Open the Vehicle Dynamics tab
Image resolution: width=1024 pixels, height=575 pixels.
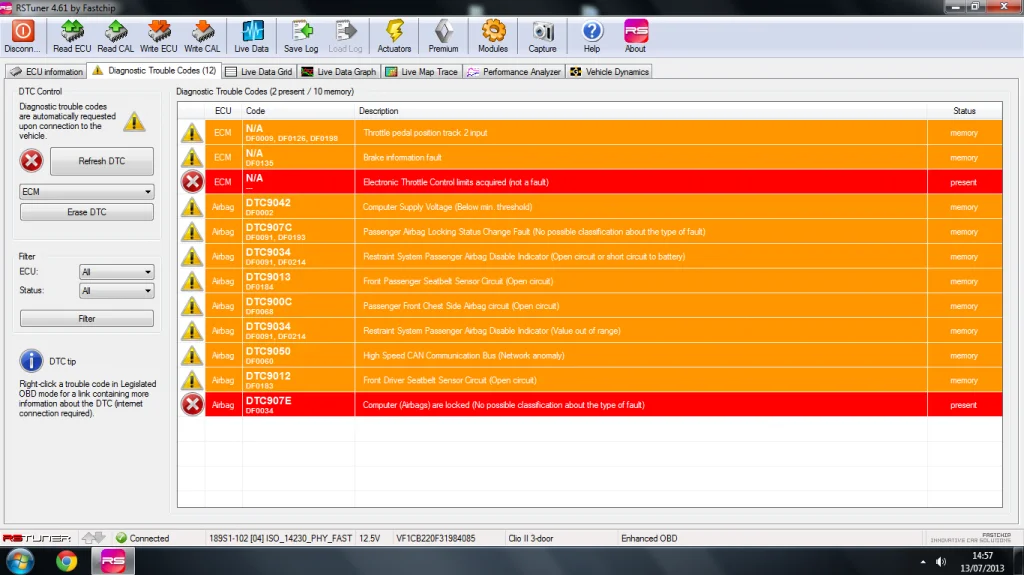609,72
